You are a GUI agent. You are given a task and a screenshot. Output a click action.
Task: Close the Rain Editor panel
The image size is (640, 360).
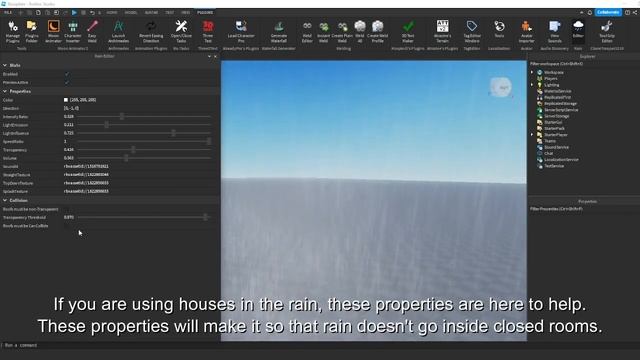(216, 56)
